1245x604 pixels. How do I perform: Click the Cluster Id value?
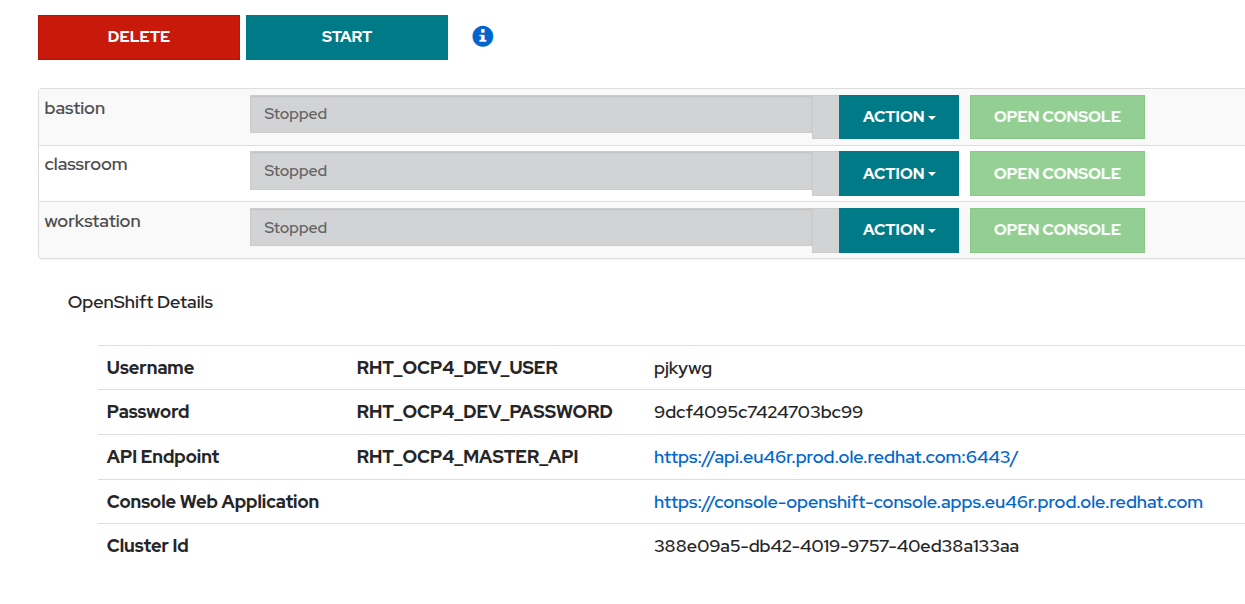[x=836, y=546]
